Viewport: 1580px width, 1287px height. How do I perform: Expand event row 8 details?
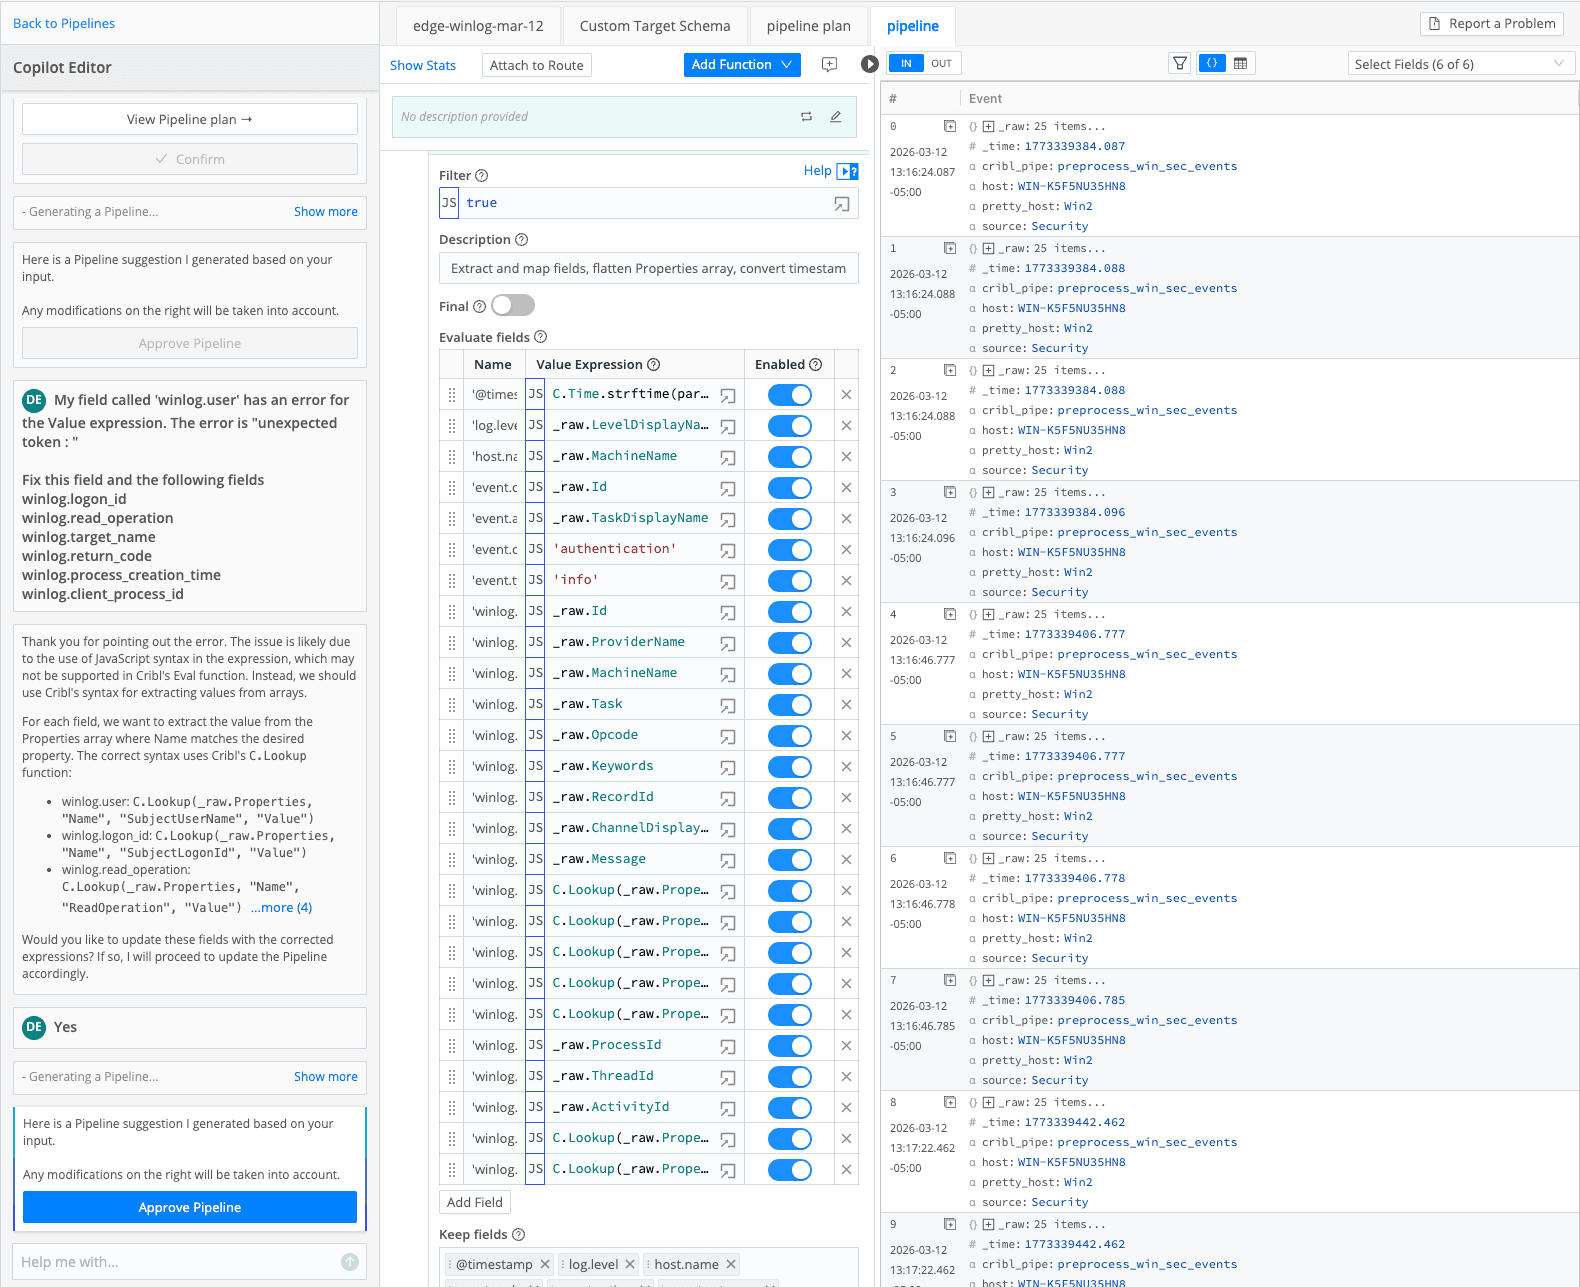pos(950,1102)
